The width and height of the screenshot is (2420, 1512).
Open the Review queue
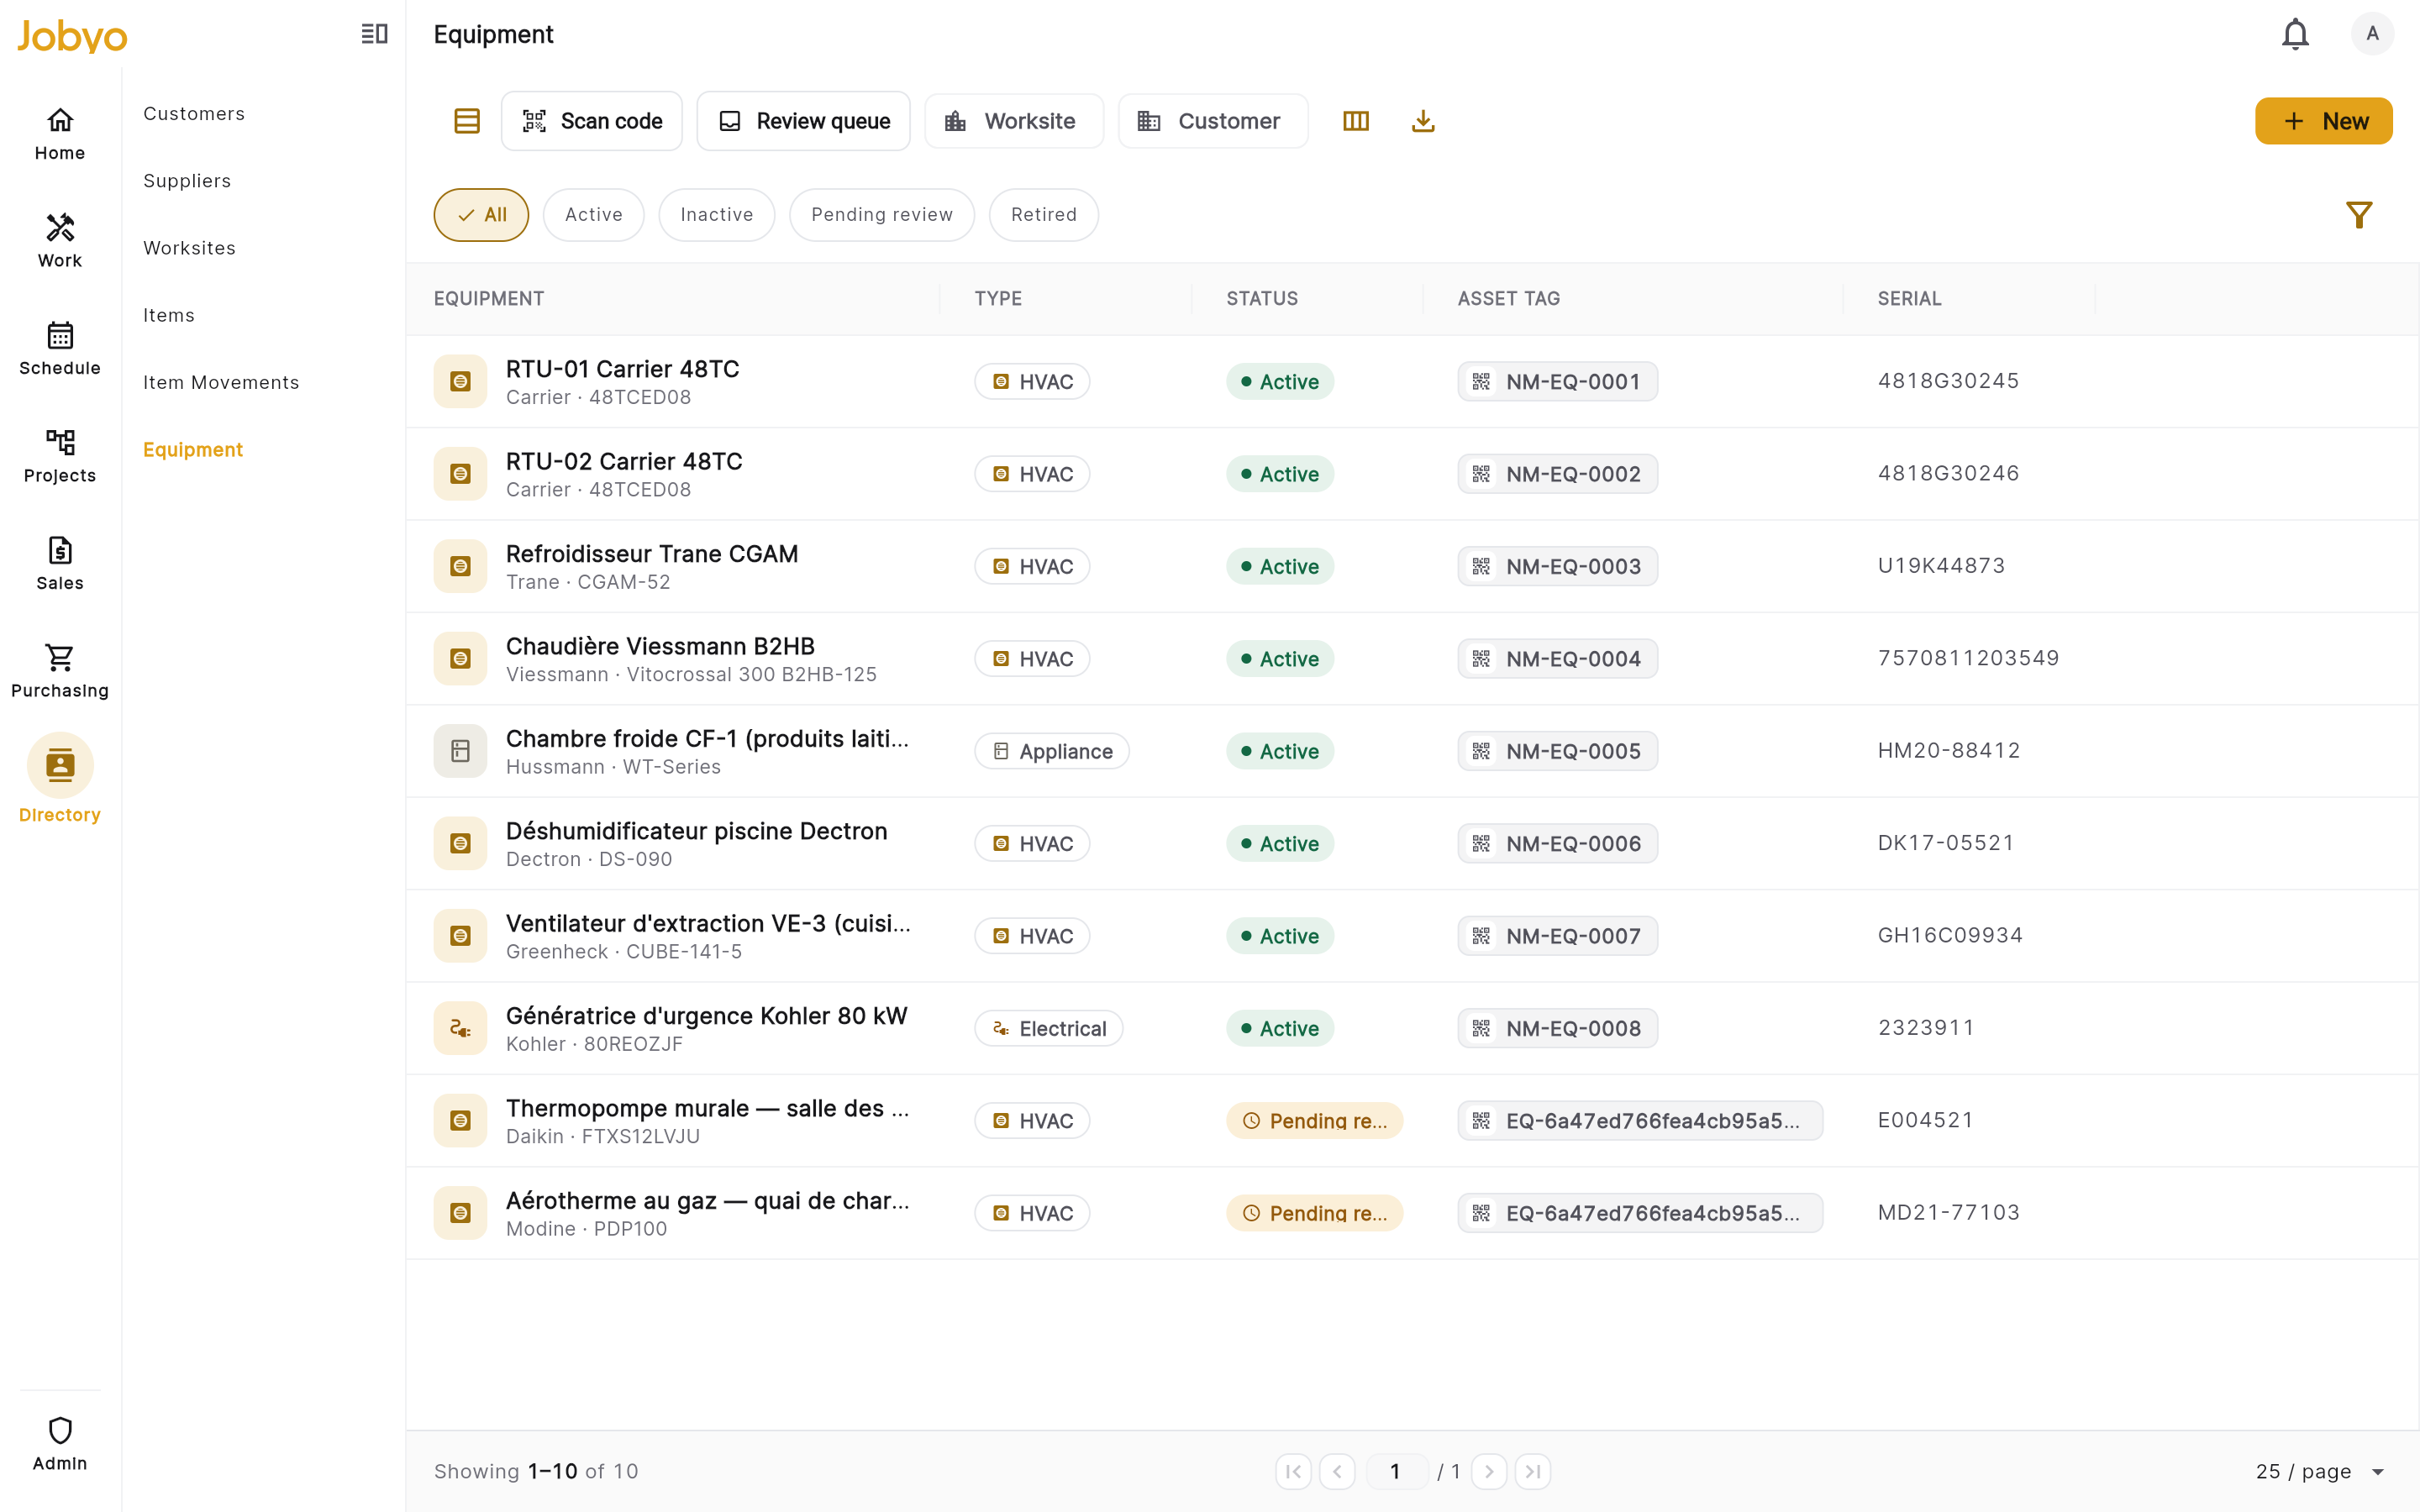point(804,121)
